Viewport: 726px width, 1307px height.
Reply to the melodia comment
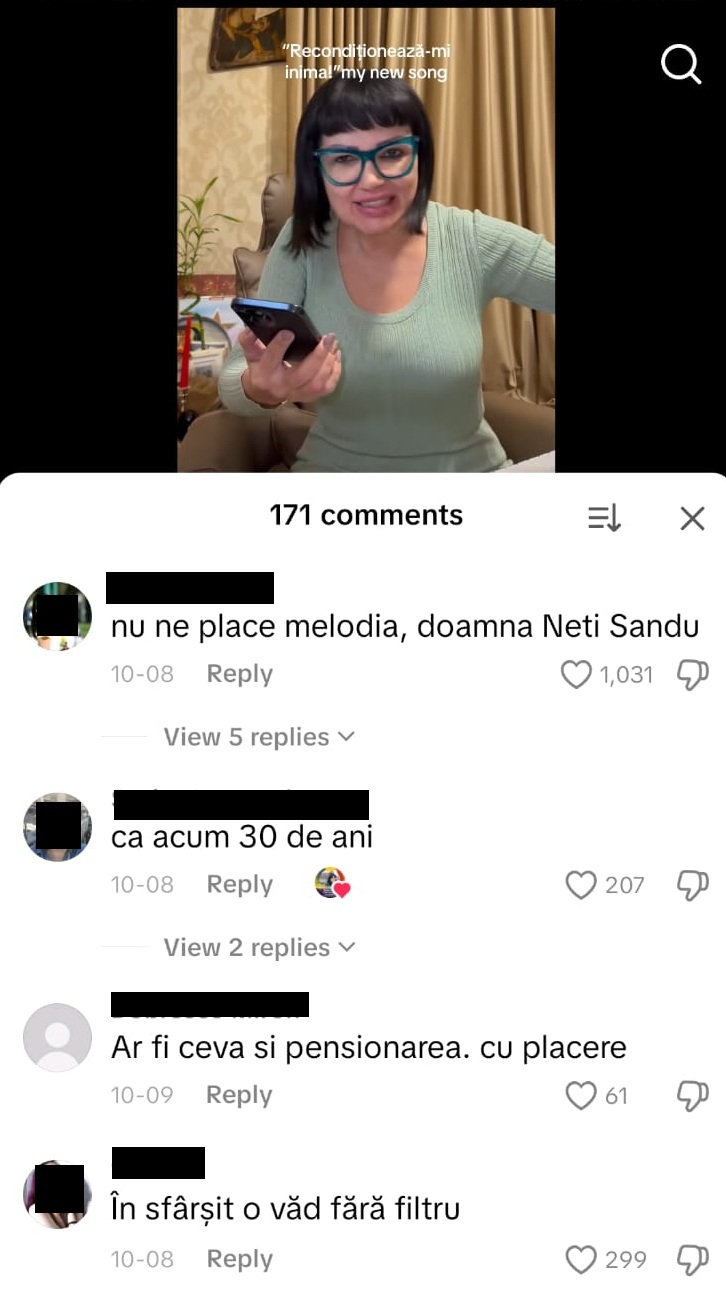(x=239, y=674)
